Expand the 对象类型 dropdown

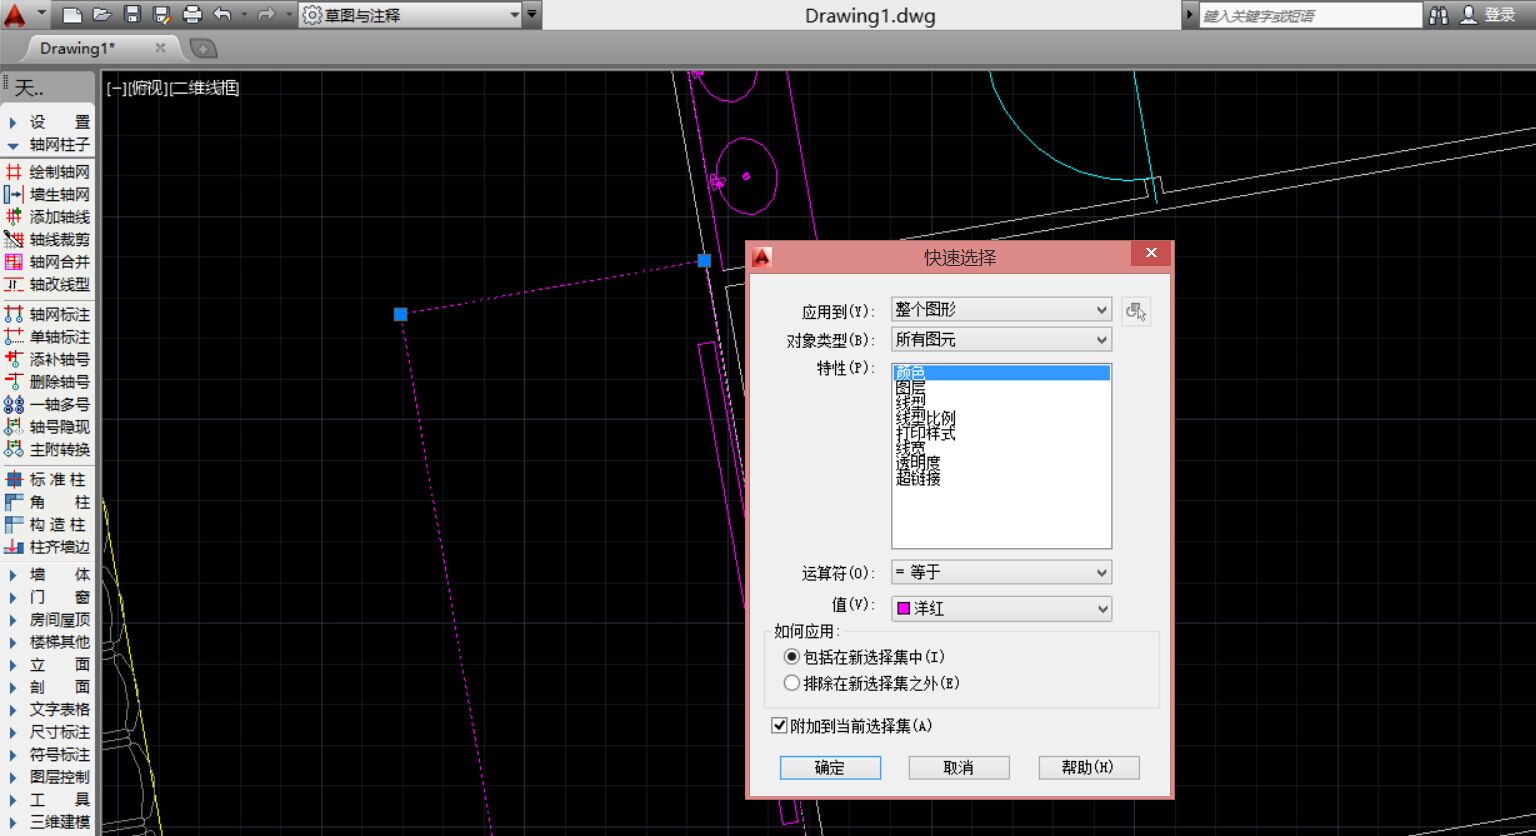[1001, 340]
